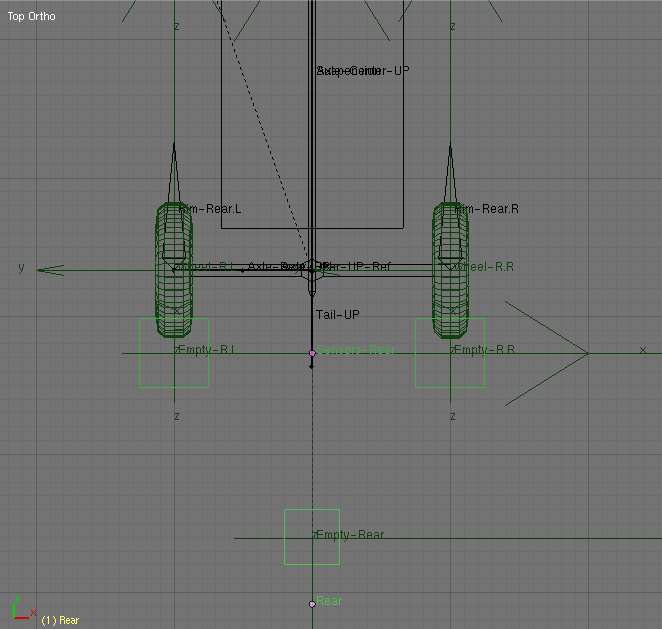Screen dimensions: 662x629
Task: Click the pink Rear object dot
Action: click(x=312, y=604)
